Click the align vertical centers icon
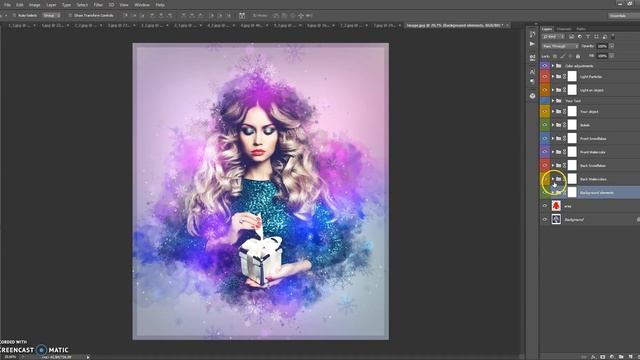The image size is (640, 360). 134,16
